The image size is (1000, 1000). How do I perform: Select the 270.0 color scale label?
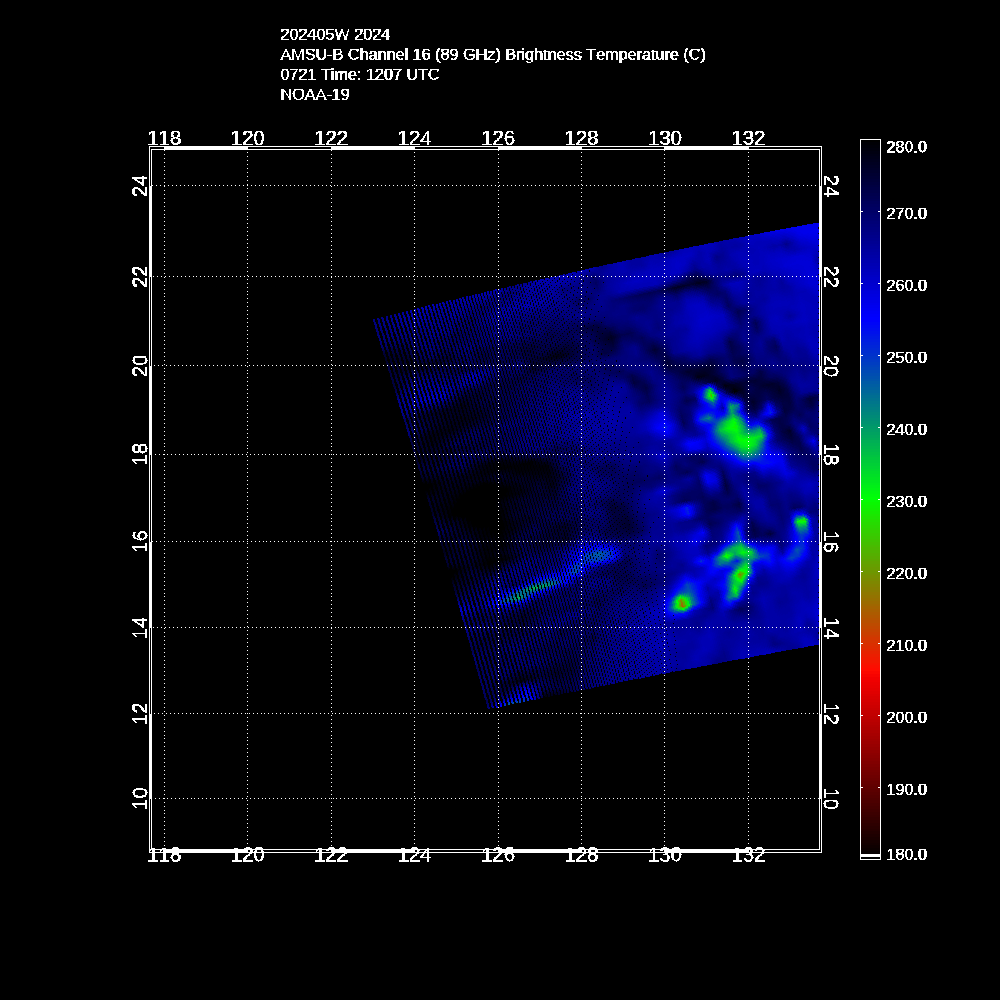click(x=906, y=214)
